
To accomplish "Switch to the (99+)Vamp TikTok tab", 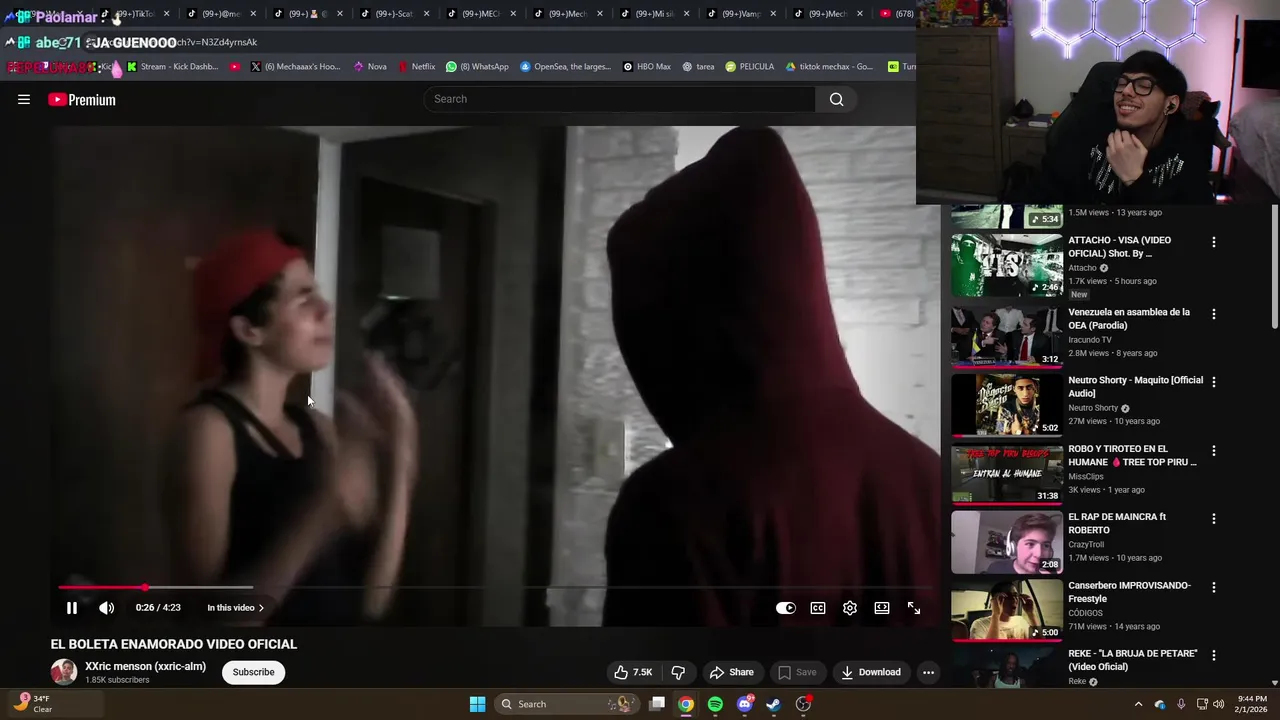I will (x=740, y=14).
